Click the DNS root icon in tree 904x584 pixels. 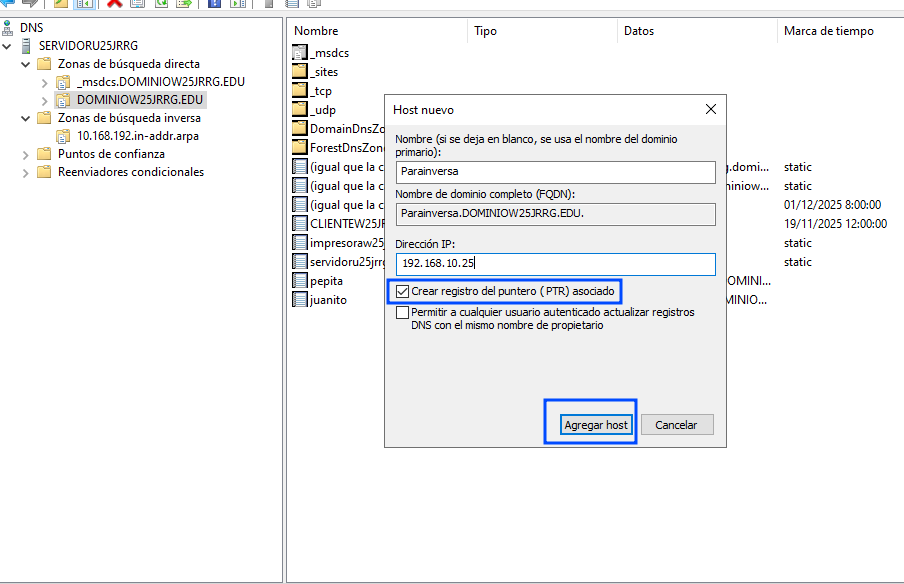point(7,28)
